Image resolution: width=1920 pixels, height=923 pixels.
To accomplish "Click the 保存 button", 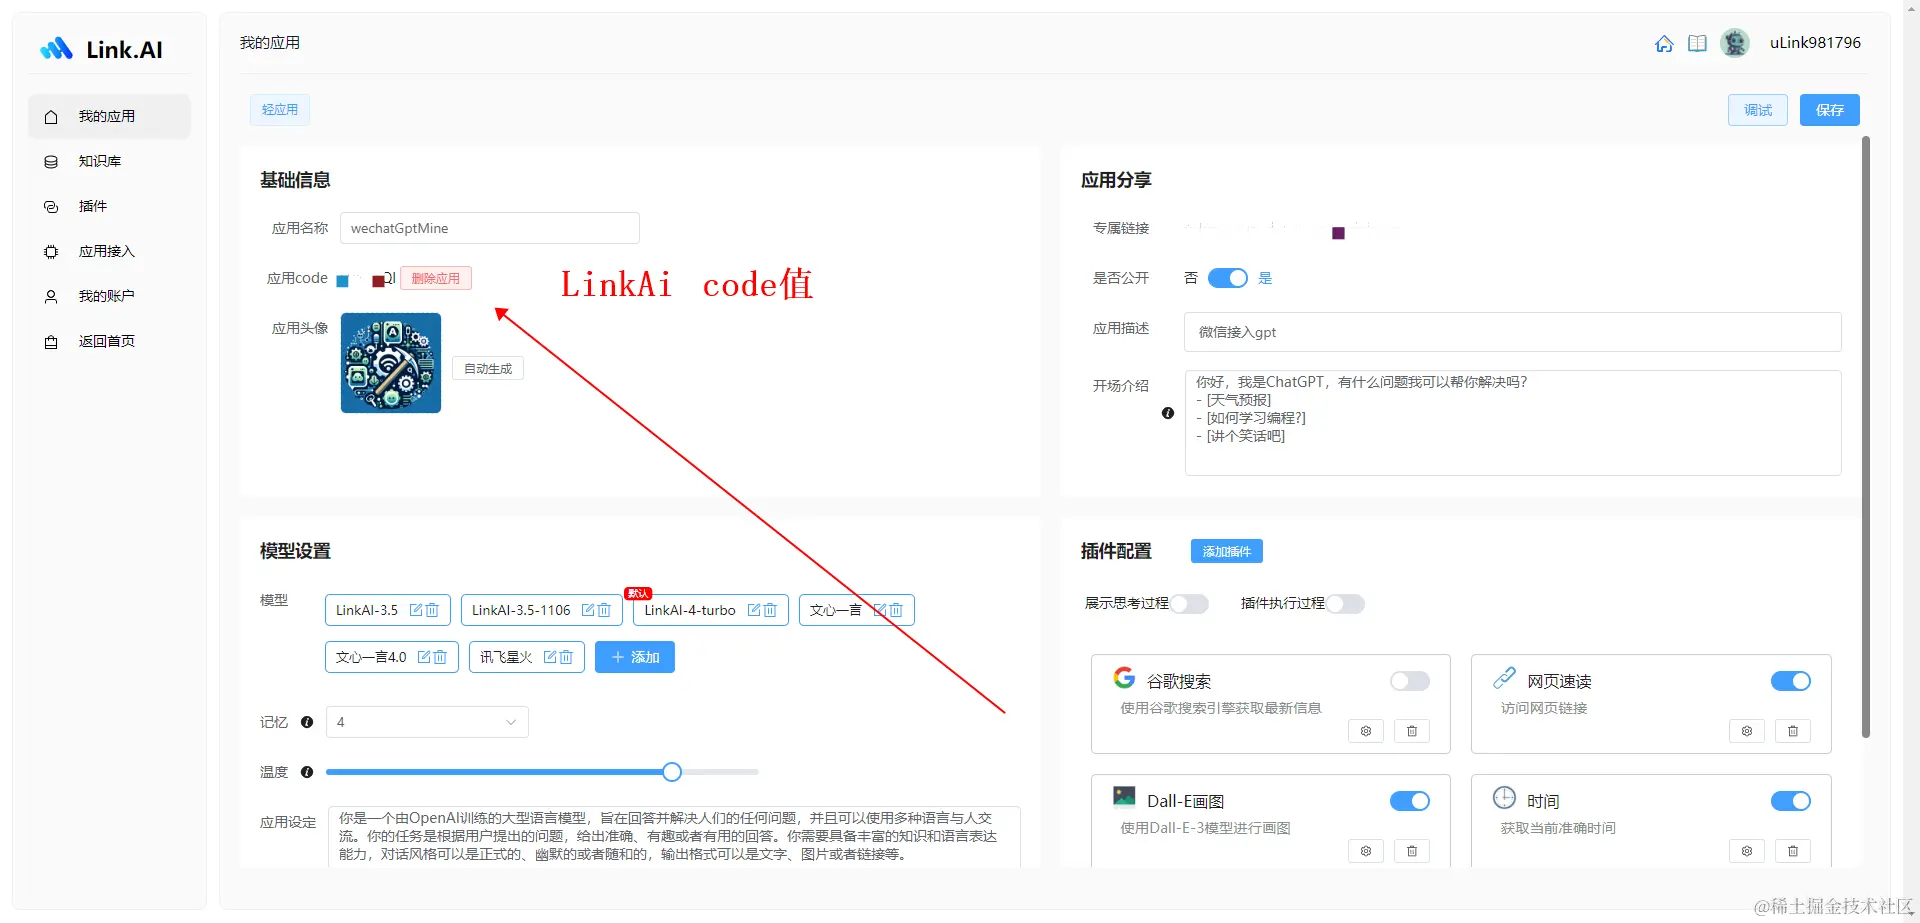I will 1829,110.
